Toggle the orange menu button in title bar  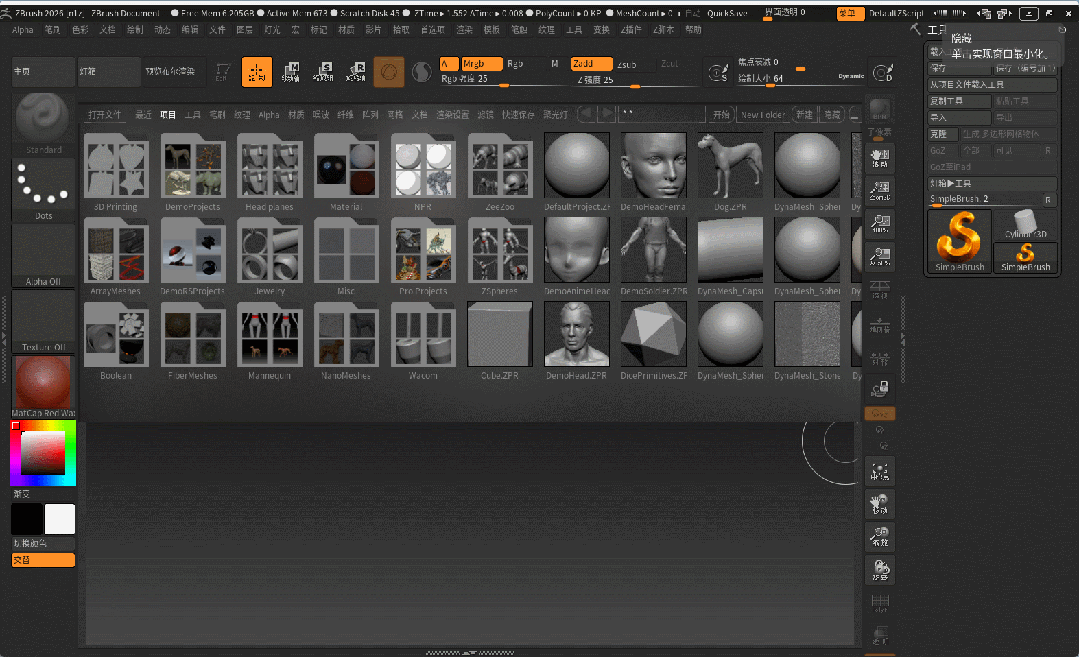[x=850, y=13]
